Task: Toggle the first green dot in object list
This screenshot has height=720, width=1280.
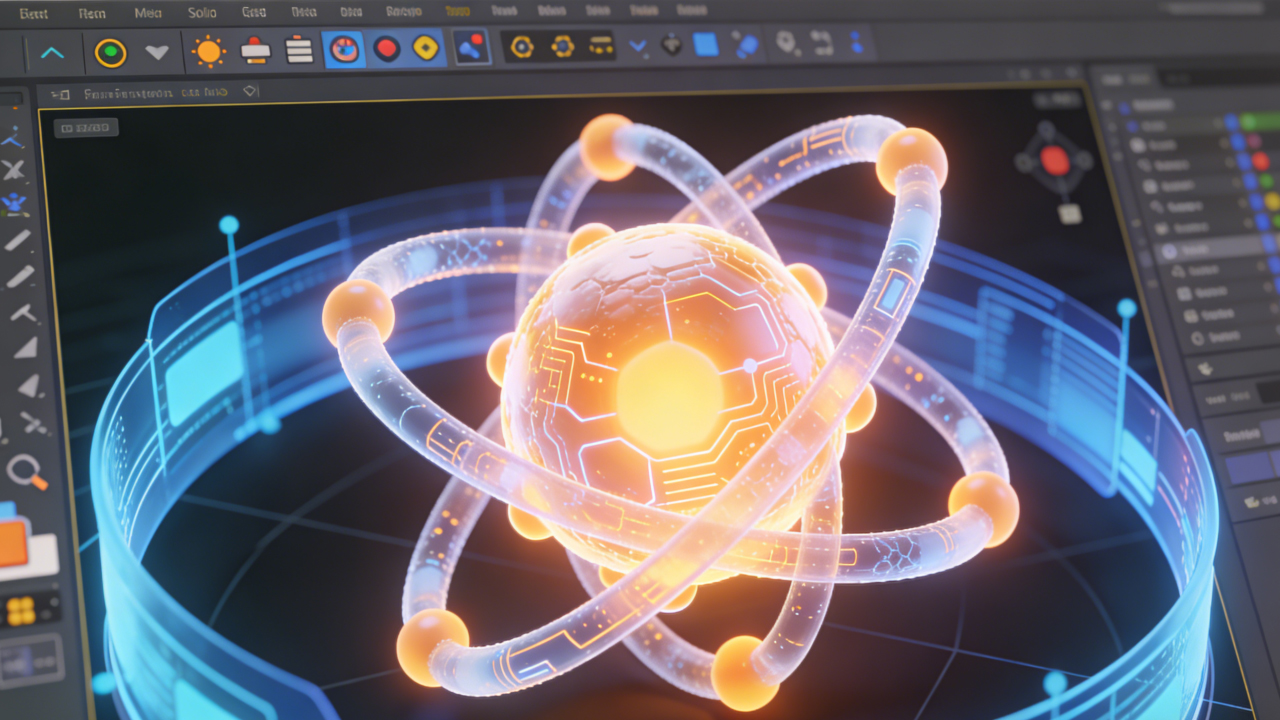Action: coord(1248,122)
